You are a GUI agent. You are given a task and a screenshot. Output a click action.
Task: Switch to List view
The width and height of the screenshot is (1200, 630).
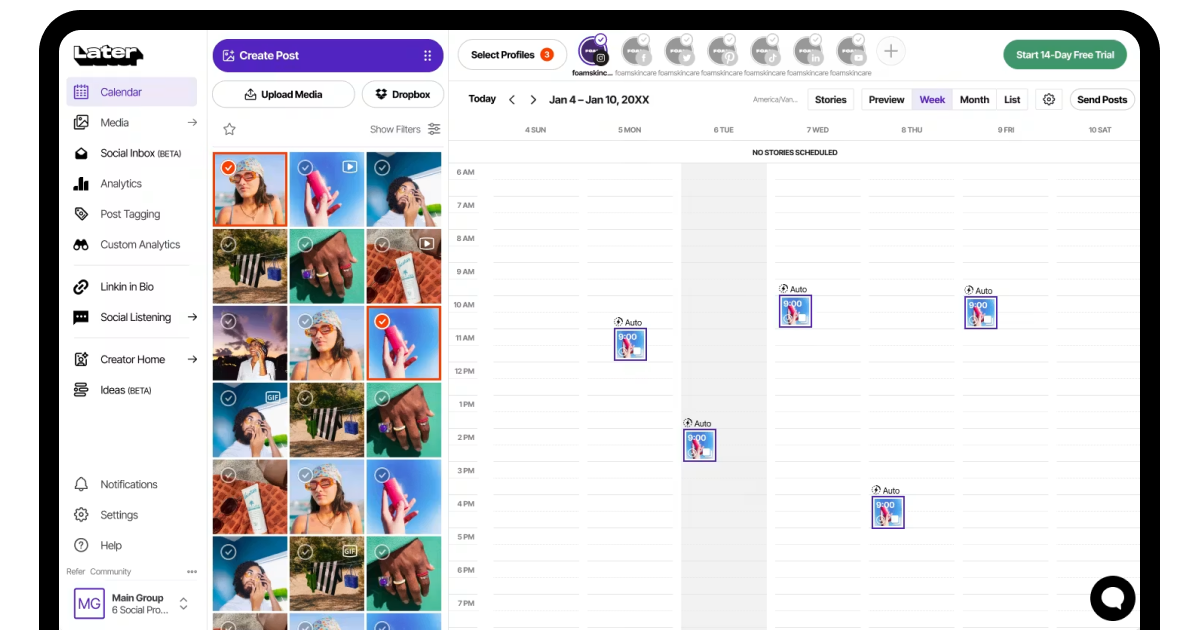click(x=1012, y=100)
